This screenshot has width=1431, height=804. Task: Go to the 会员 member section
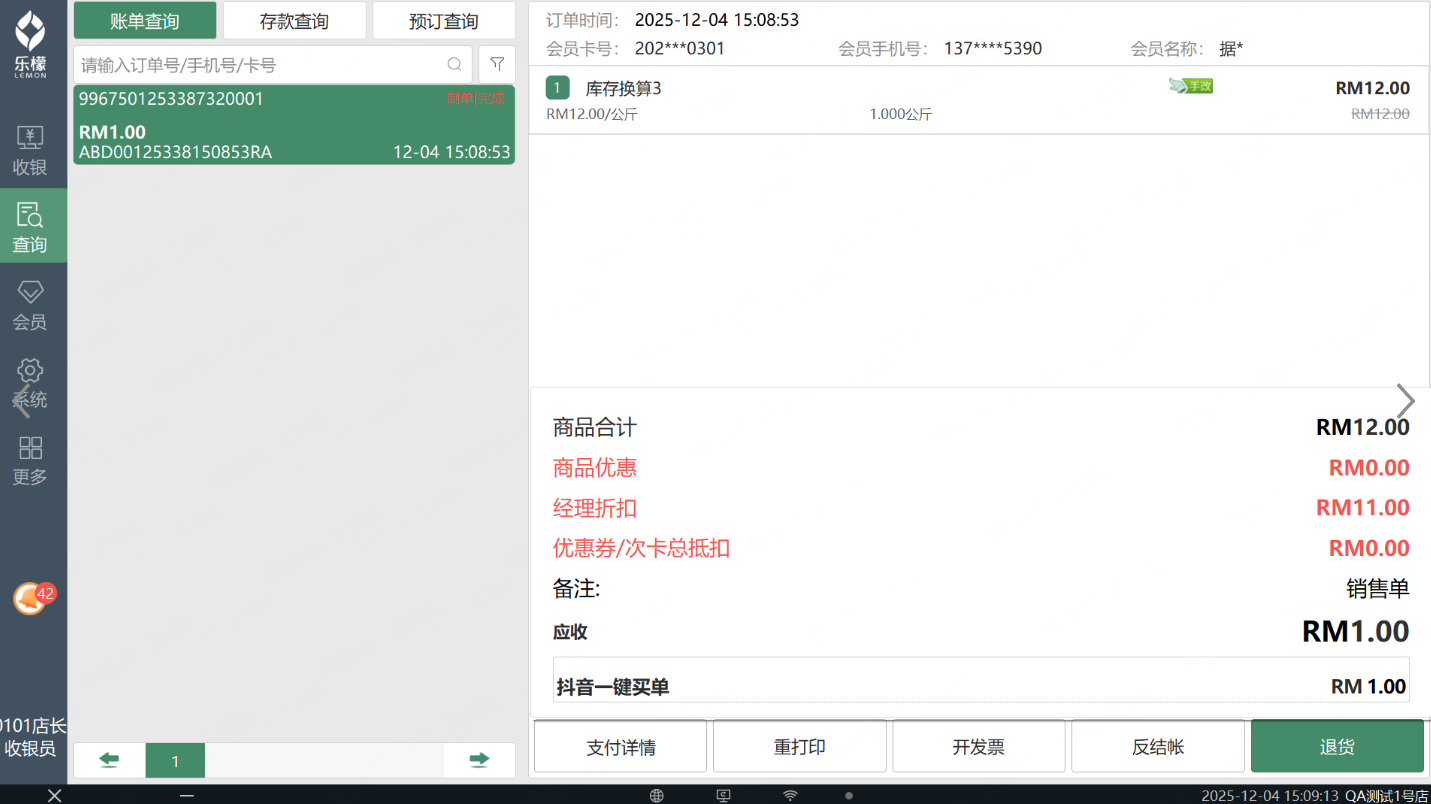(x=30, y=305)
